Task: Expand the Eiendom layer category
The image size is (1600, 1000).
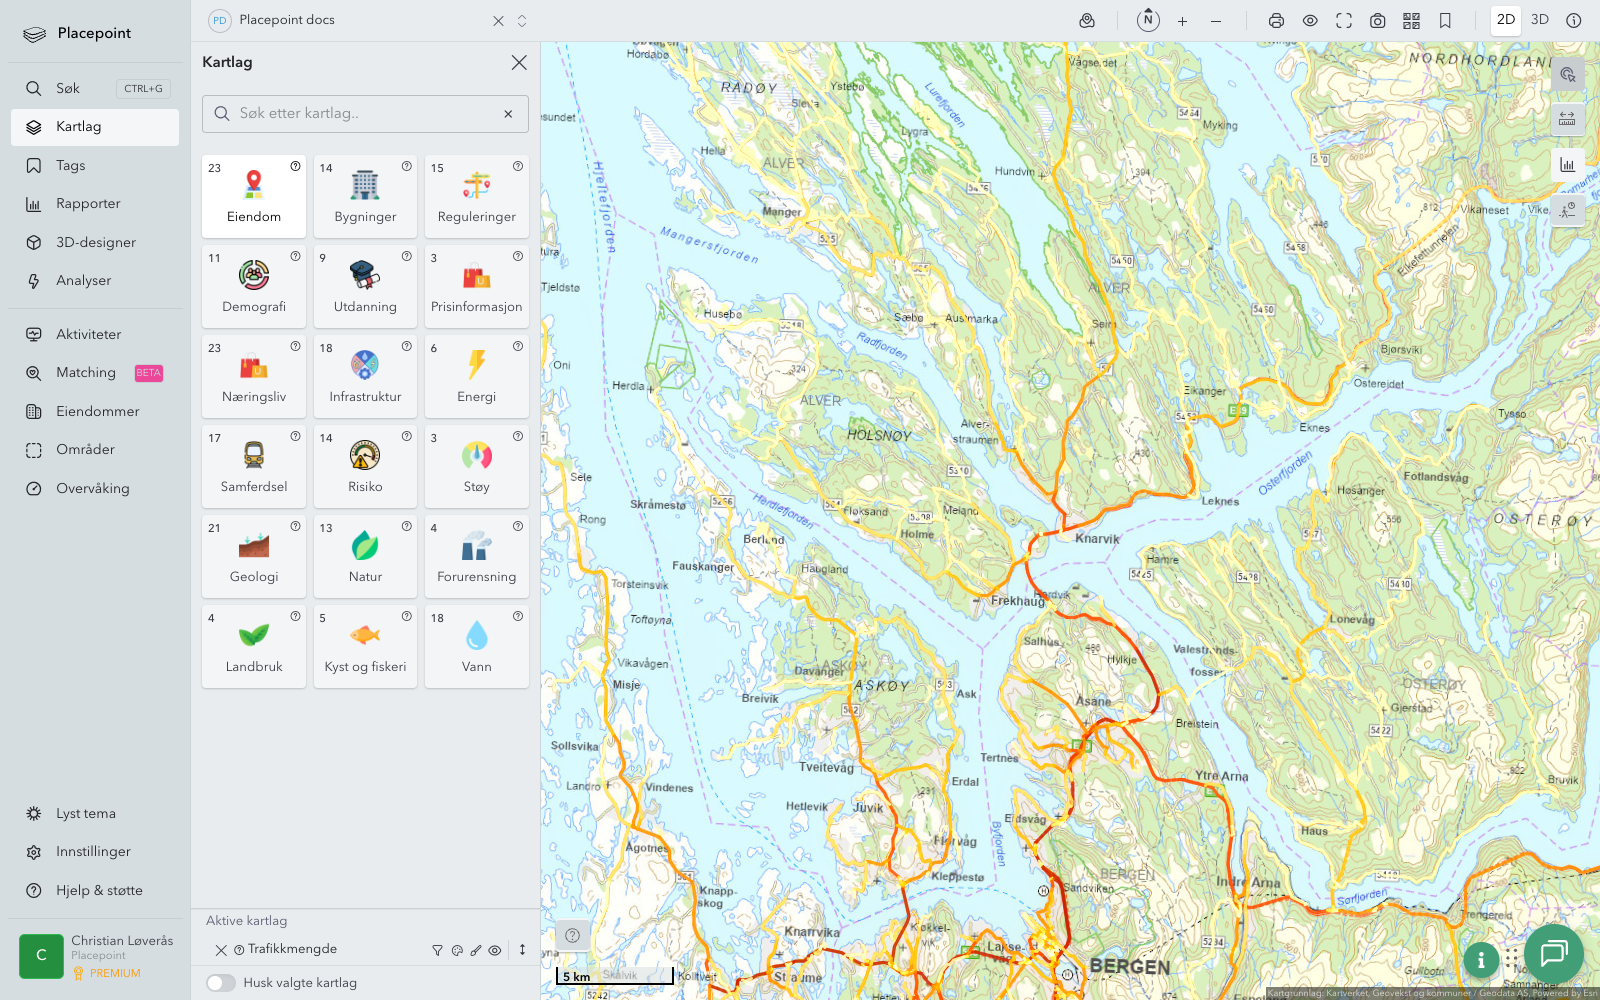Action: pyautogui.click(x=254, y=196)
